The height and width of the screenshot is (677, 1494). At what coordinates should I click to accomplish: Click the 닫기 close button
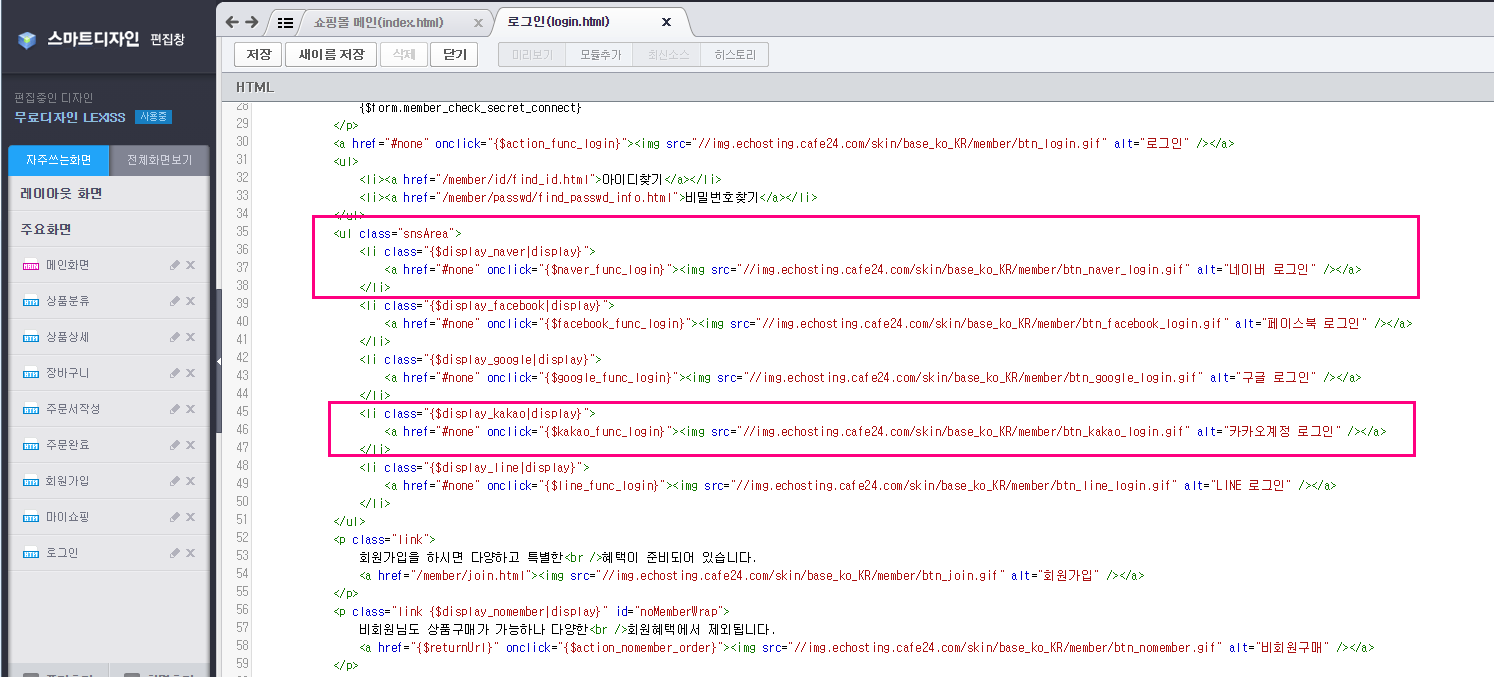[455, 55]
